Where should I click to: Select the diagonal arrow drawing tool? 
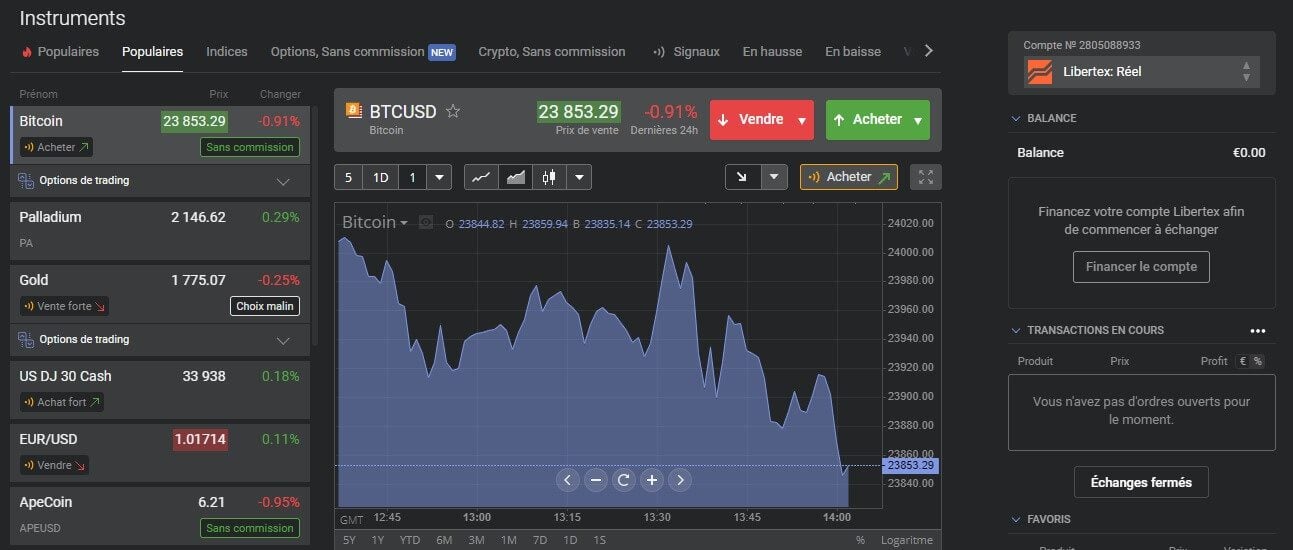coord(742,177)
